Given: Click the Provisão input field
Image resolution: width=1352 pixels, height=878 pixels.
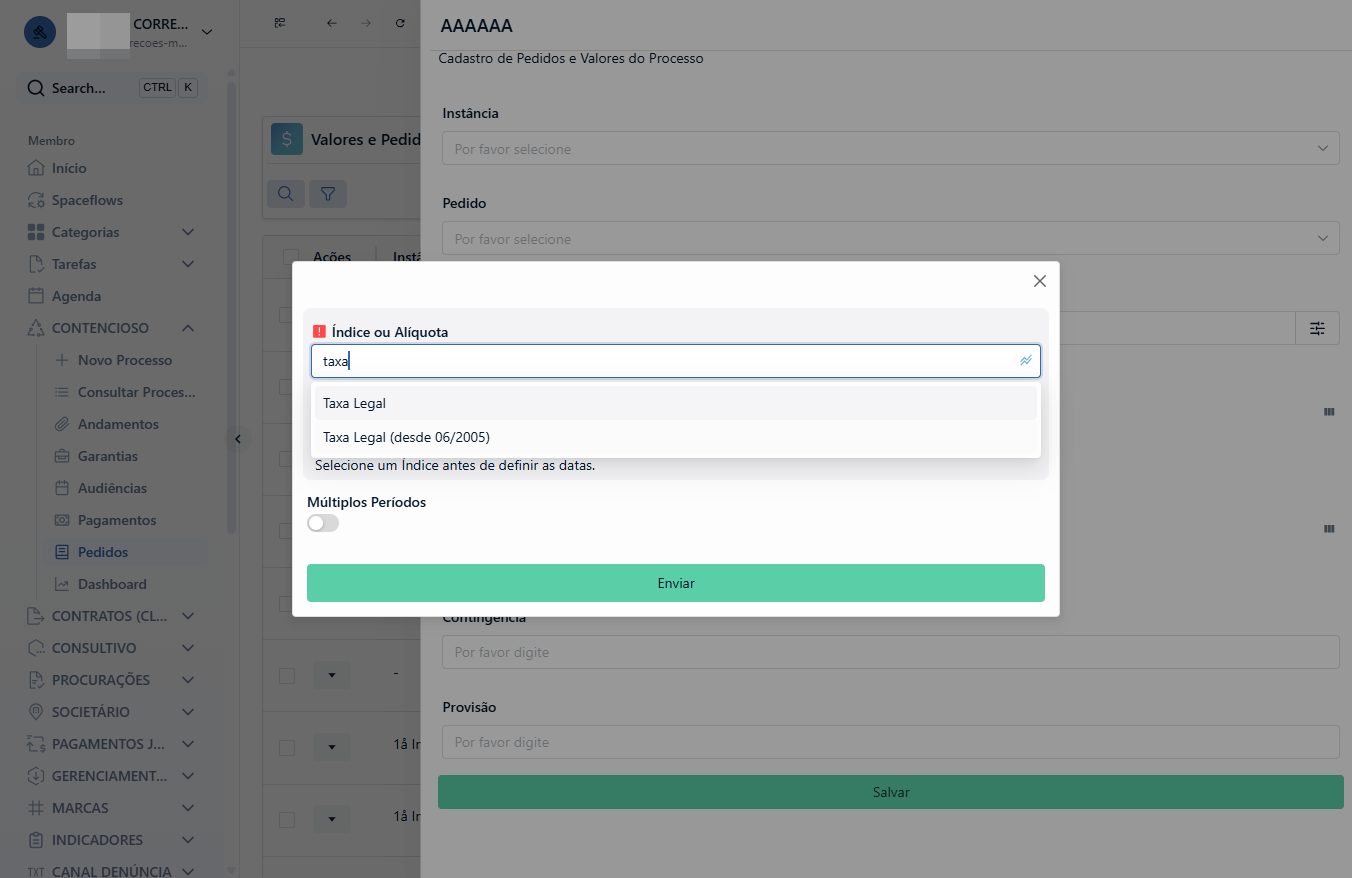Looking at the screenshot, I should 890,742.
